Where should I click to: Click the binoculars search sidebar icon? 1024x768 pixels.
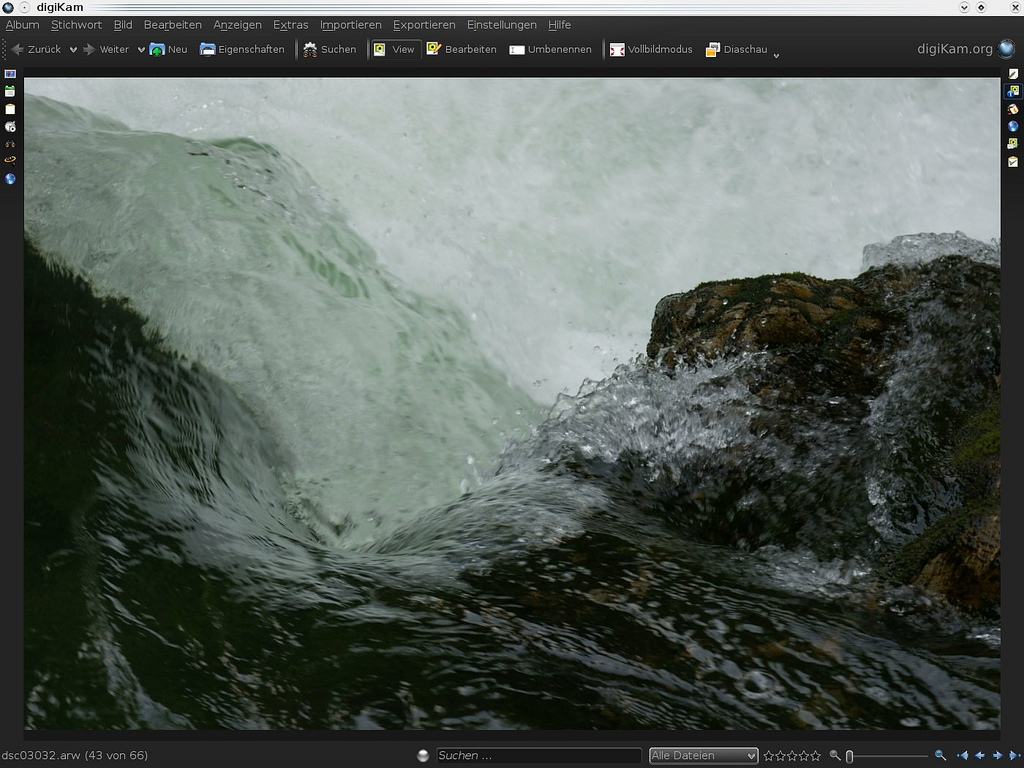10,143
